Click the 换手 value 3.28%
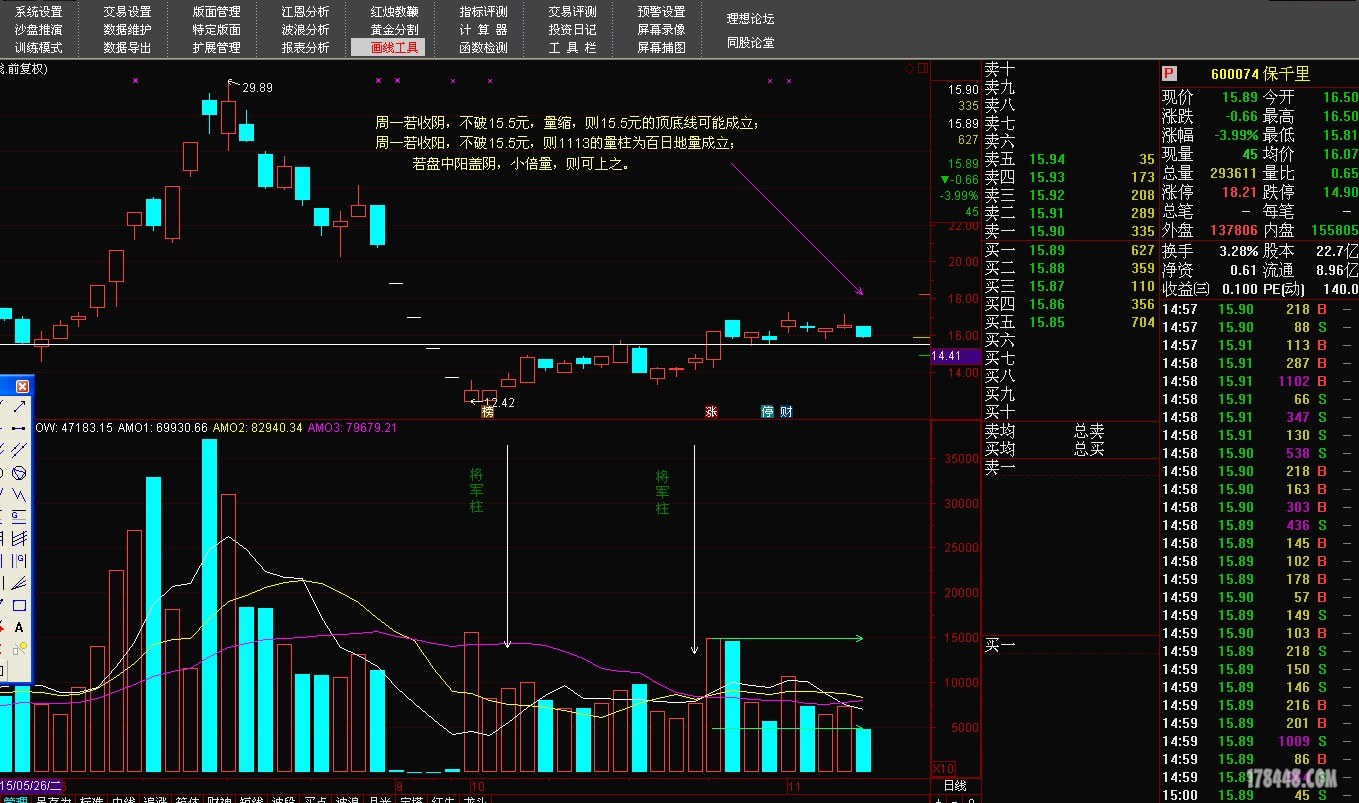Screen dimensions: 1359x803 1238,250
